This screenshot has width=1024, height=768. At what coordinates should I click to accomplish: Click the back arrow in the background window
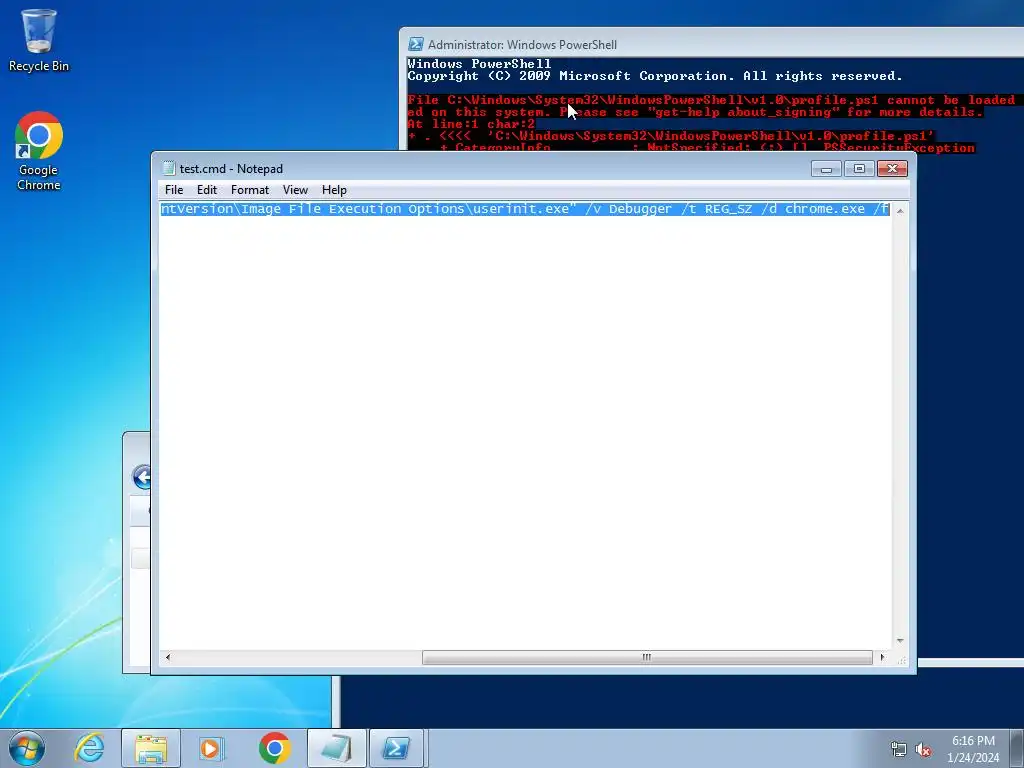(141, 477)
